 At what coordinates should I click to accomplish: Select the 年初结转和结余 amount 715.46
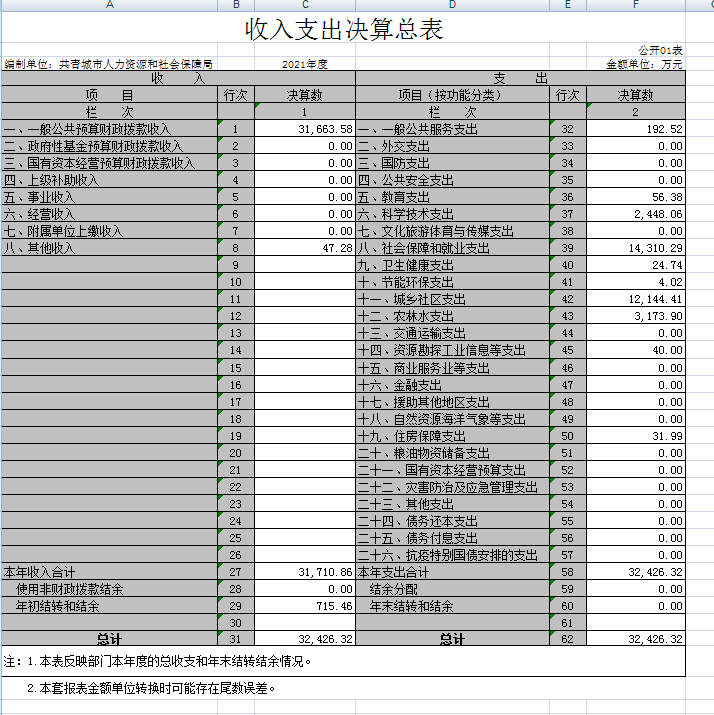[305, 606]
